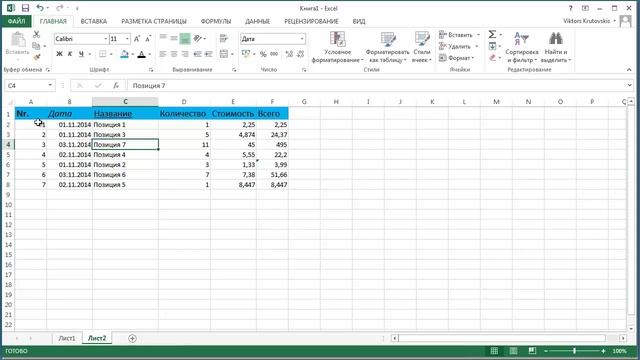Expand Условное форматирование menu

point(337,47)
